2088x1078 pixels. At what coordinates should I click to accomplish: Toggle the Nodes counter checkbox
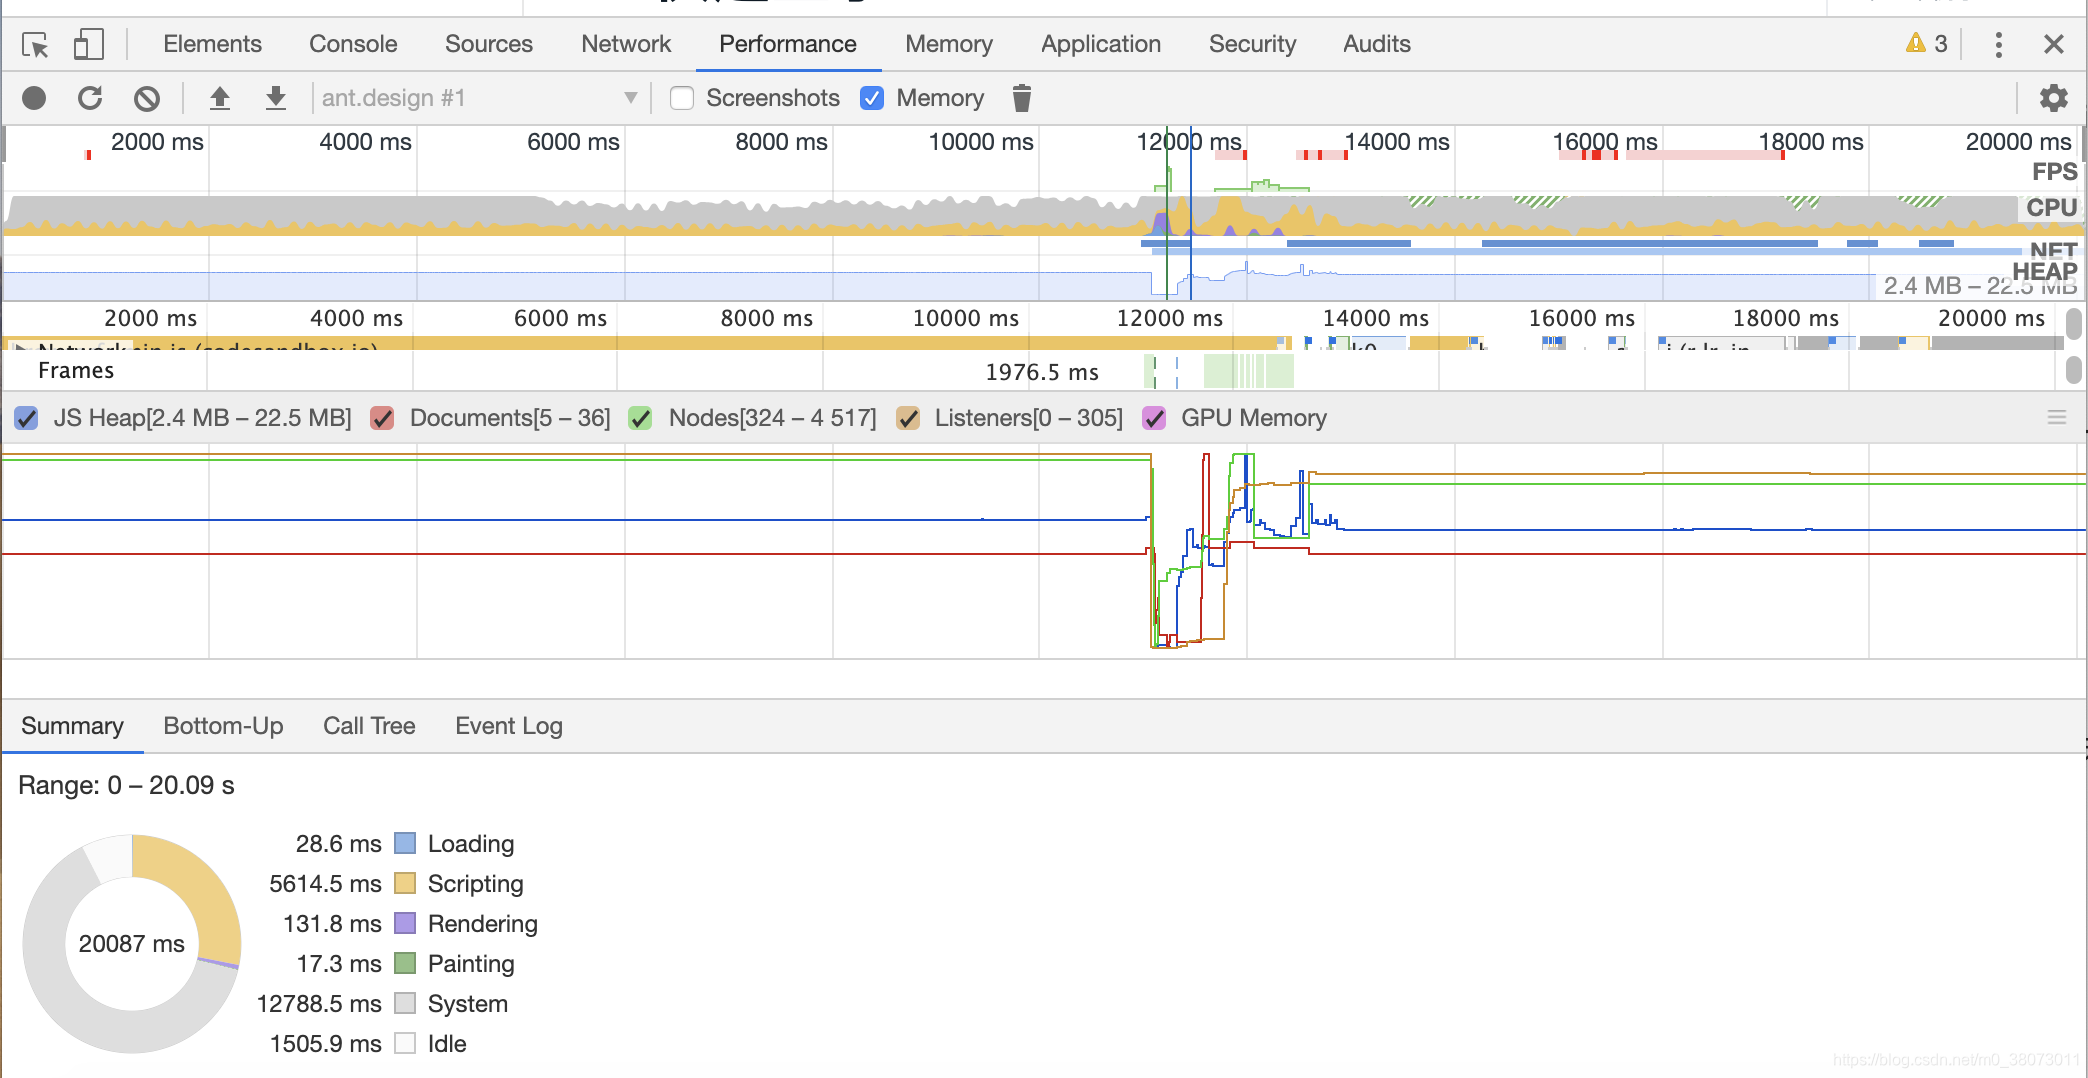pos(640,418)
